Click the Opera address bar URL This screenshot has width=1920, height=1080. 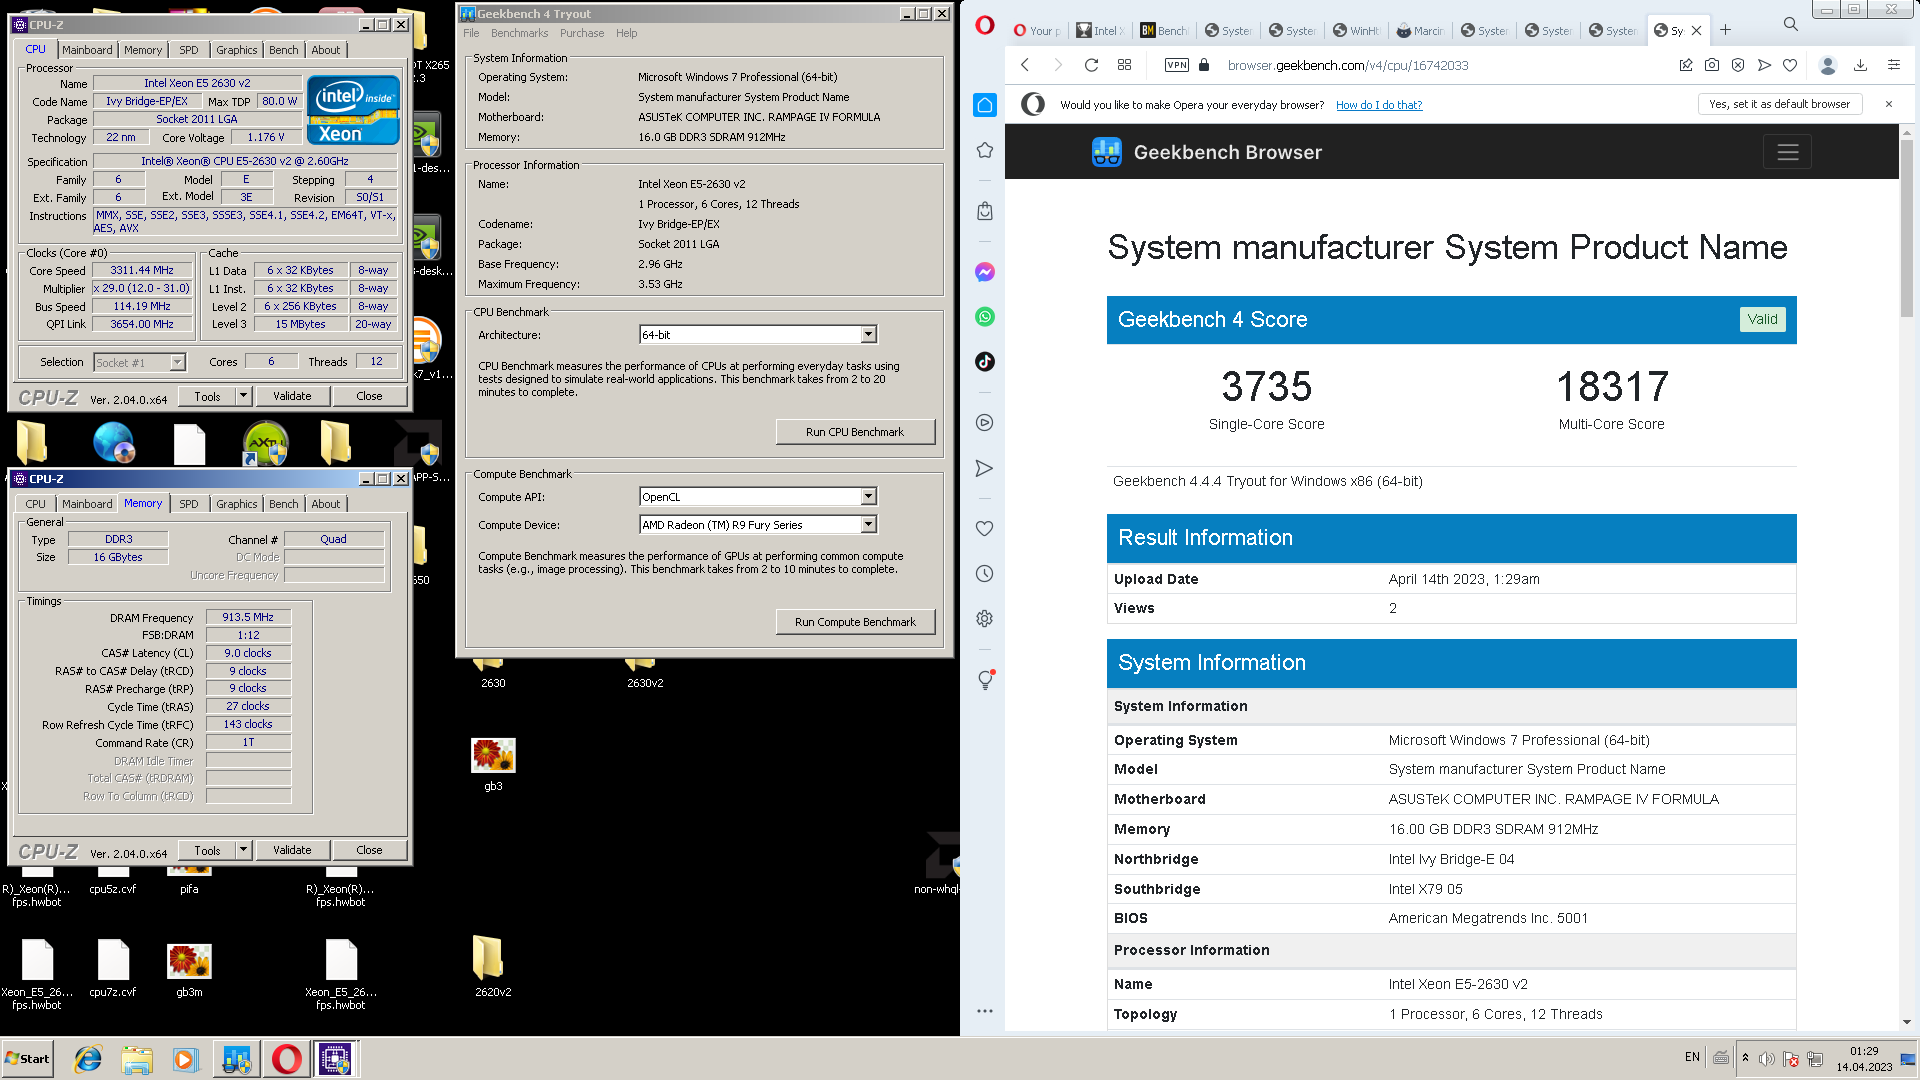[x=1348, y=66]
